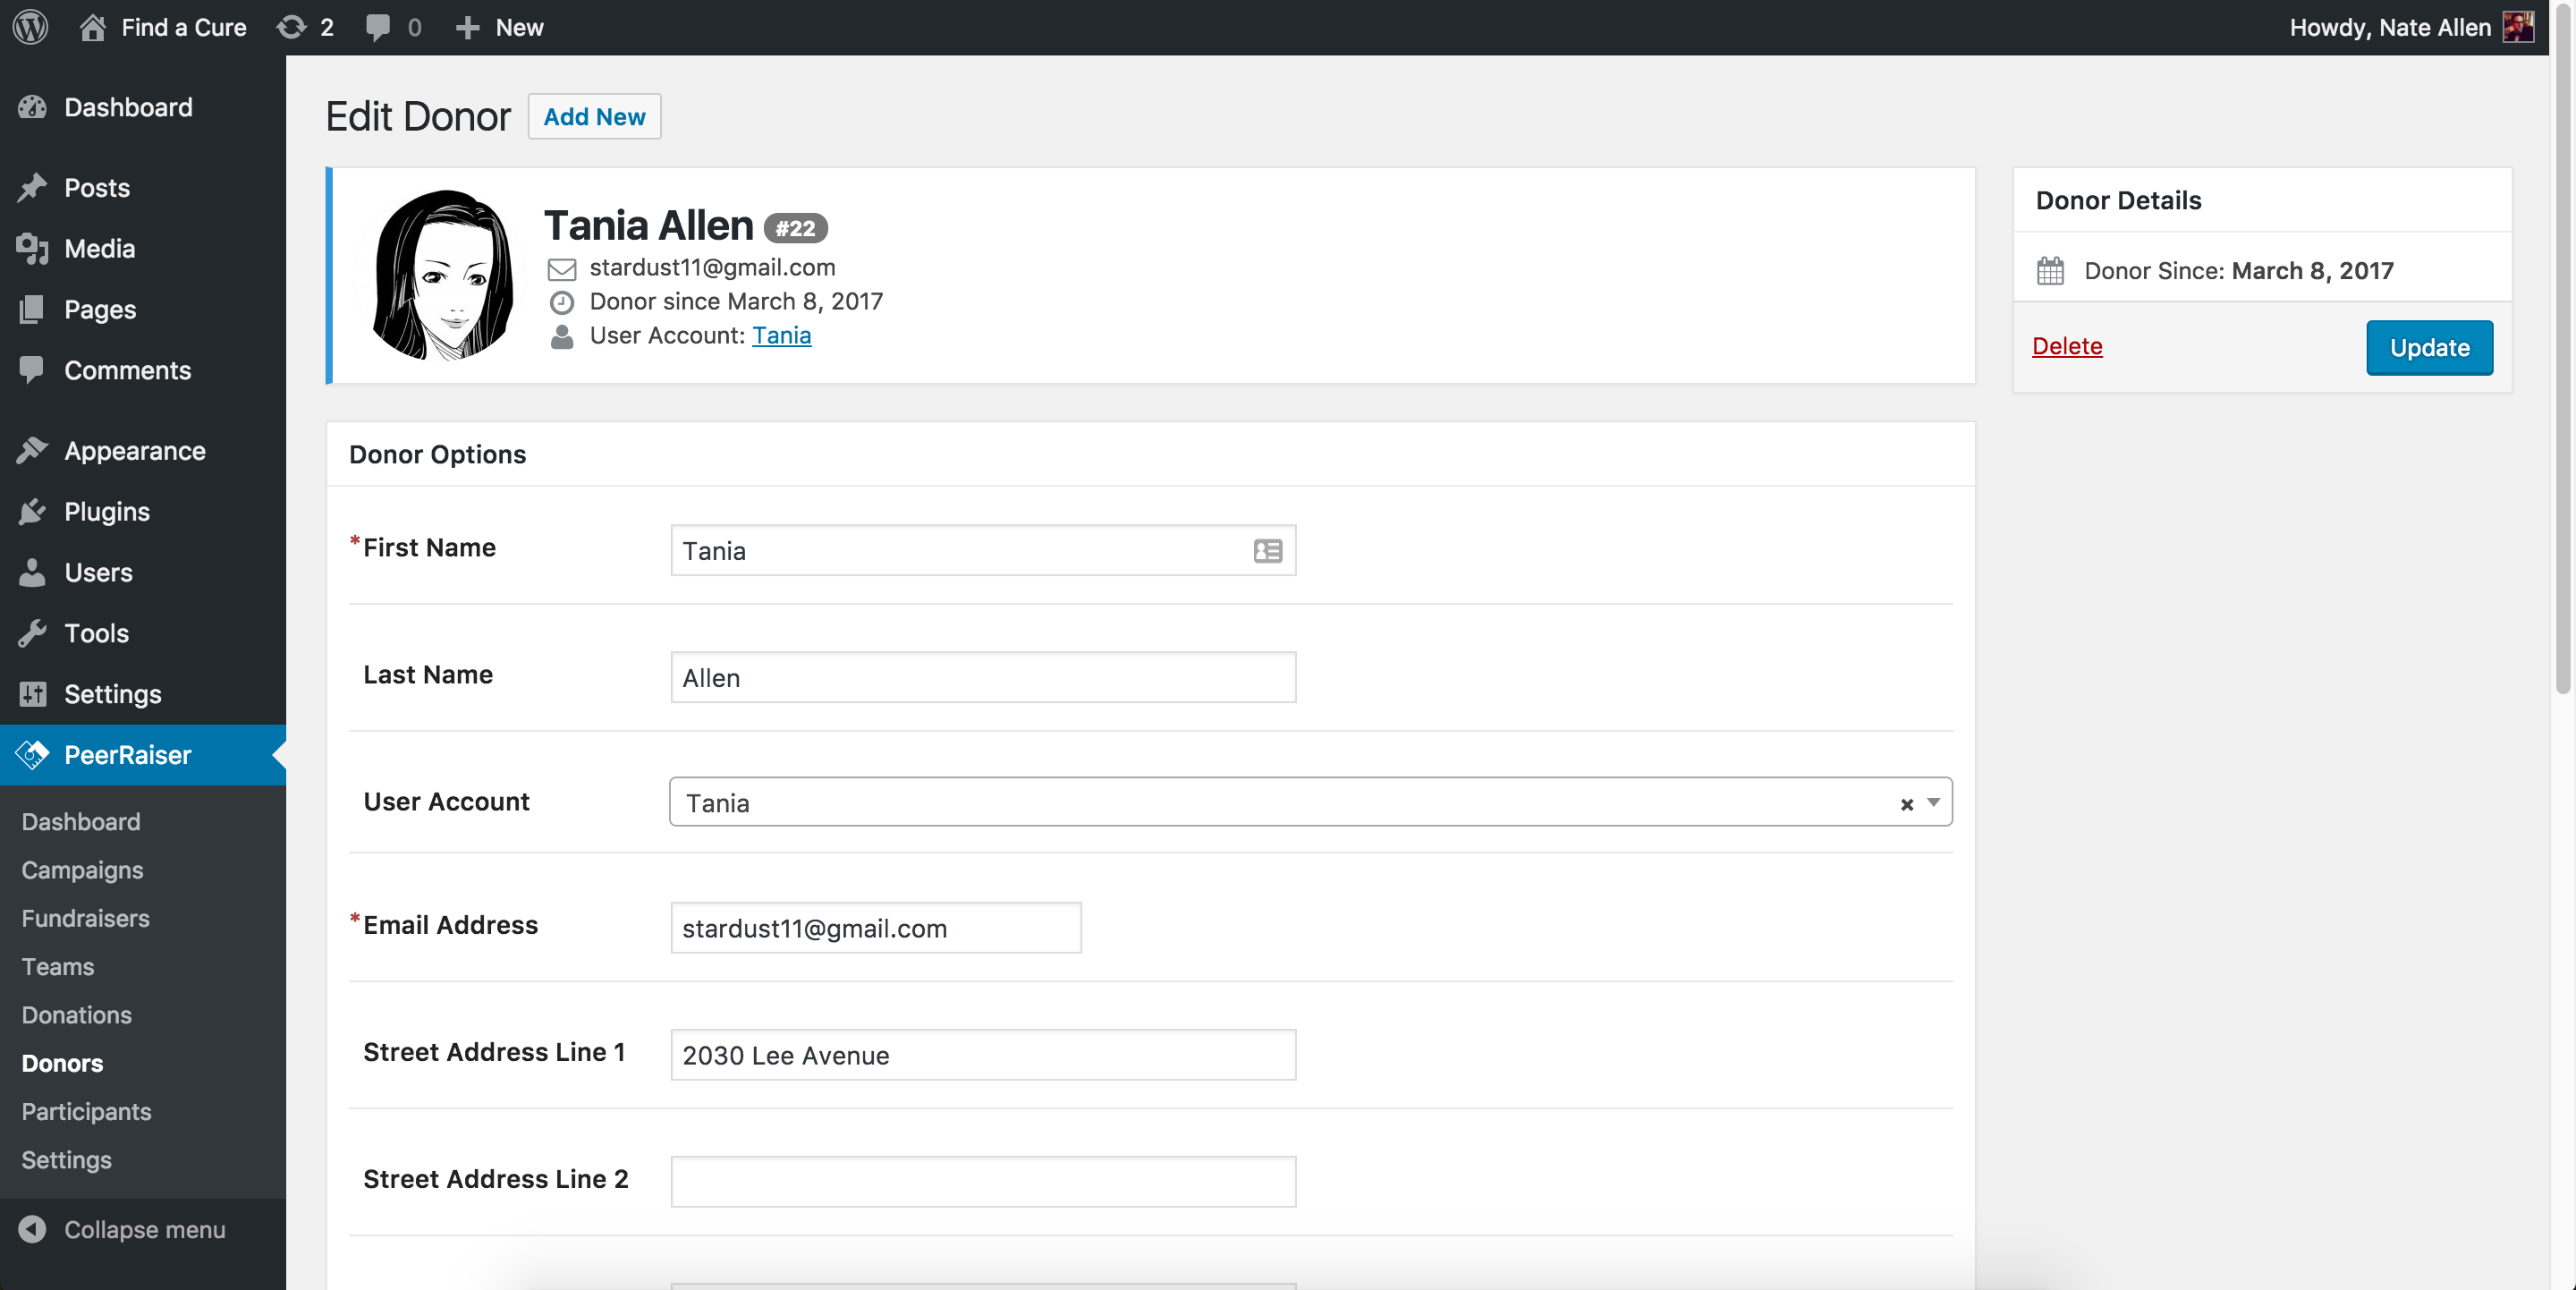The width and height of the screenshot is (2576, 1290).
Task: Open the User Account select box showing Tania
Action: click(1310, 802)
